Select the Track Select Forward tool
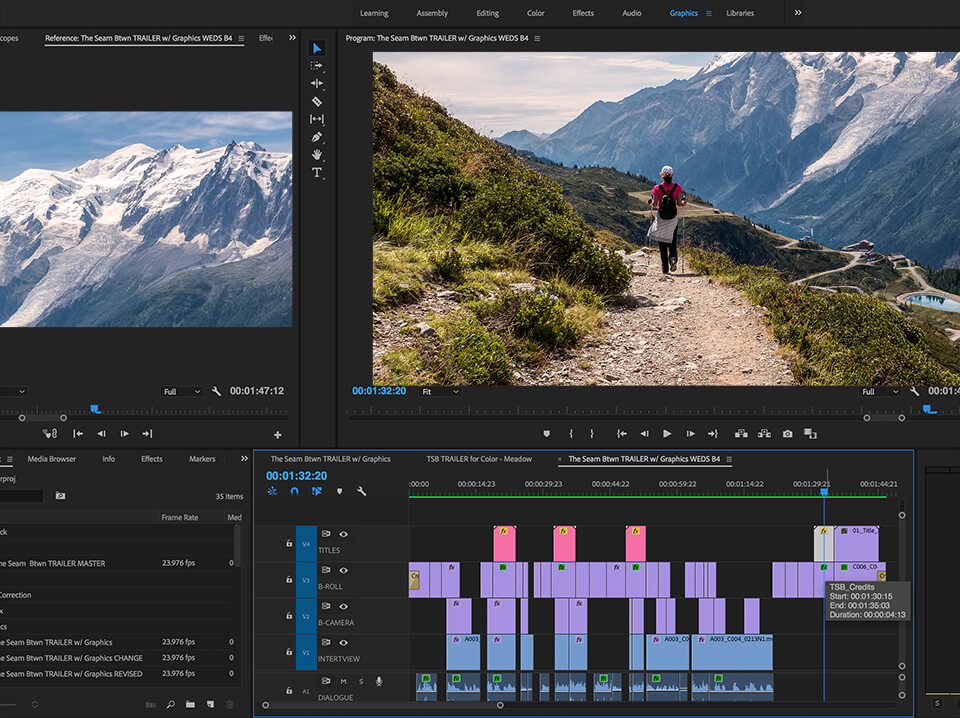 click(x=317, y=66)
